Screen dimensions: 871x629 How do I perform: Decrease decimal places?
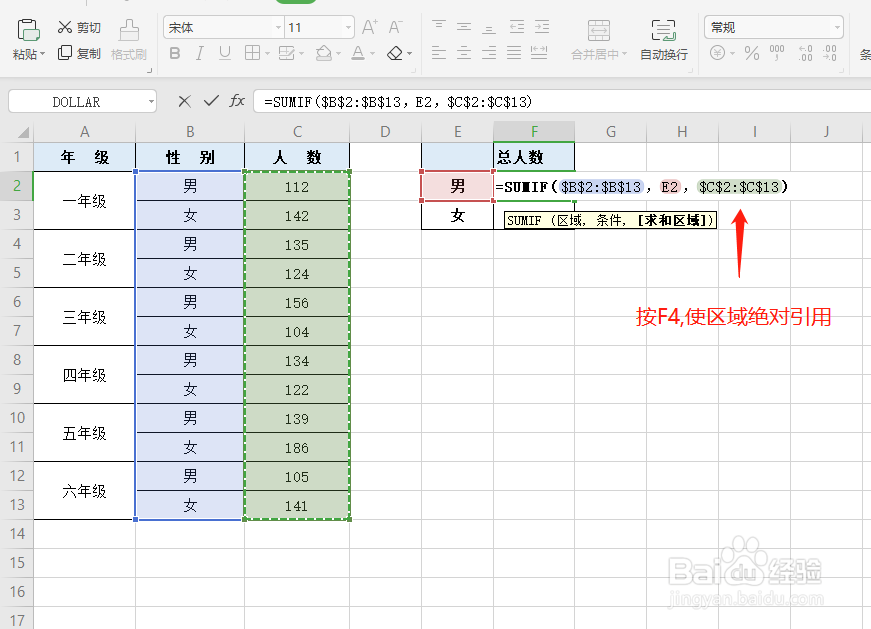pos(830,53)
